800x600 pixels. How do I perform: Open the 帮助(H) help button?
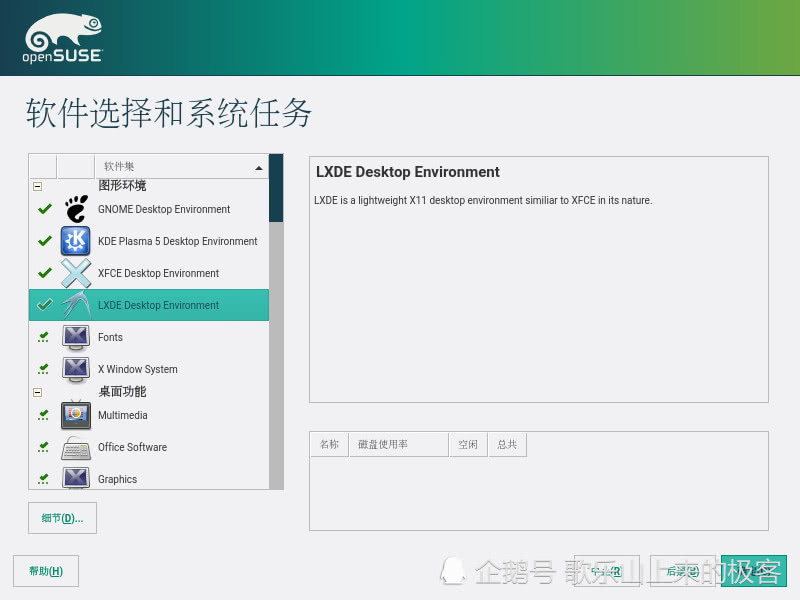(46, 571)
